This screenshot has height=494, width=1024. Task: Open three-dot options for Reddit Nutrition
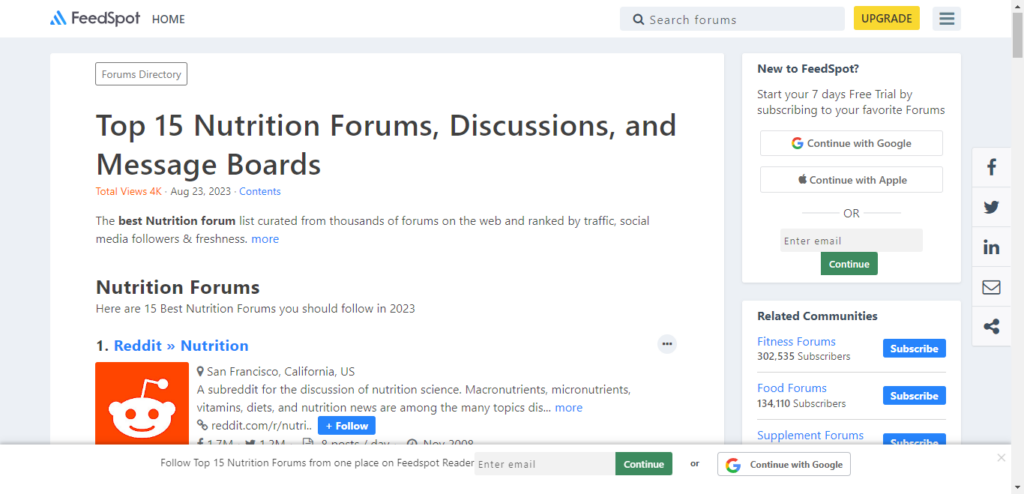[x=667, y=344]
